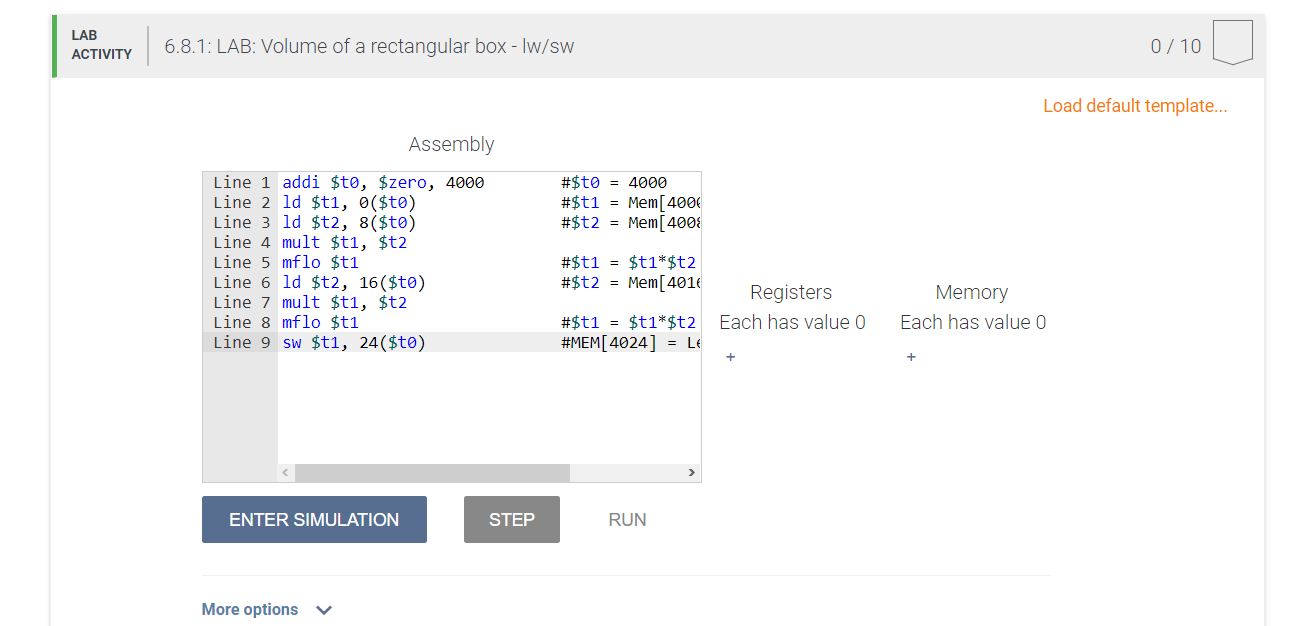Click the right arrow on the code scrollbar

(693, 471)
